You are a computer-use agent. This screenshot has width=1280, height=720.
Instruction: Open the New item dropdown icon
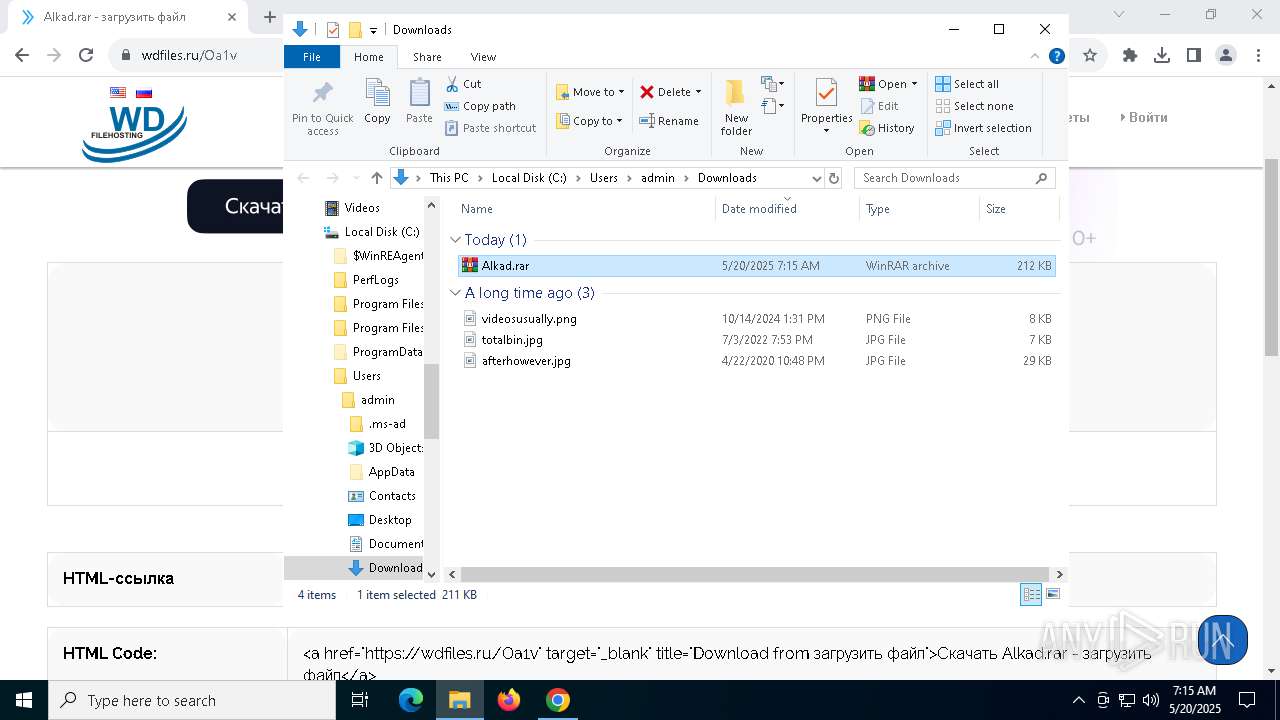(772, 84)
